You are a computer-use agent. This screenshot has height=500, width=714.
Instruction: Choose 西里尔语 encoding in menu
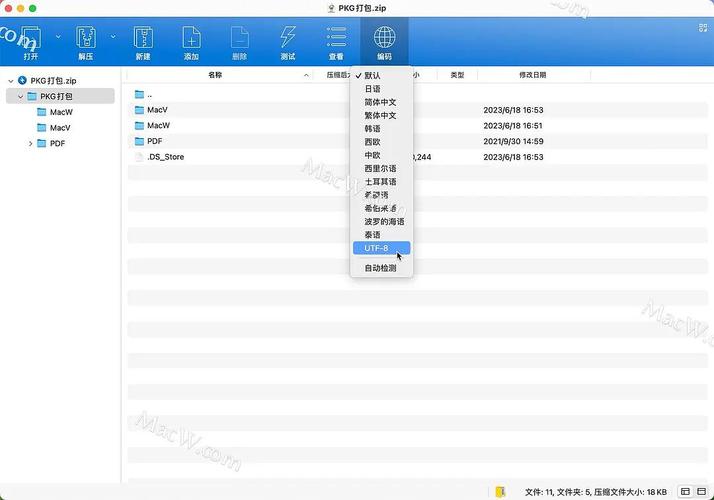pyautogui.click(x=382, y=168)
